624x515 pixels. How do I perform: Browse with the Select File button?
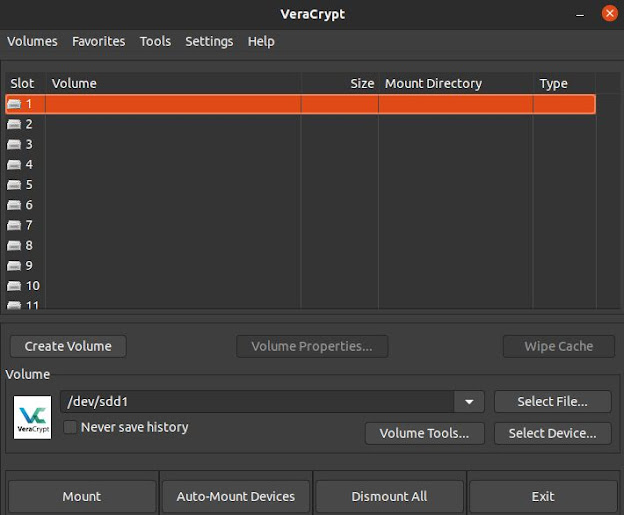tap(552, 402)
